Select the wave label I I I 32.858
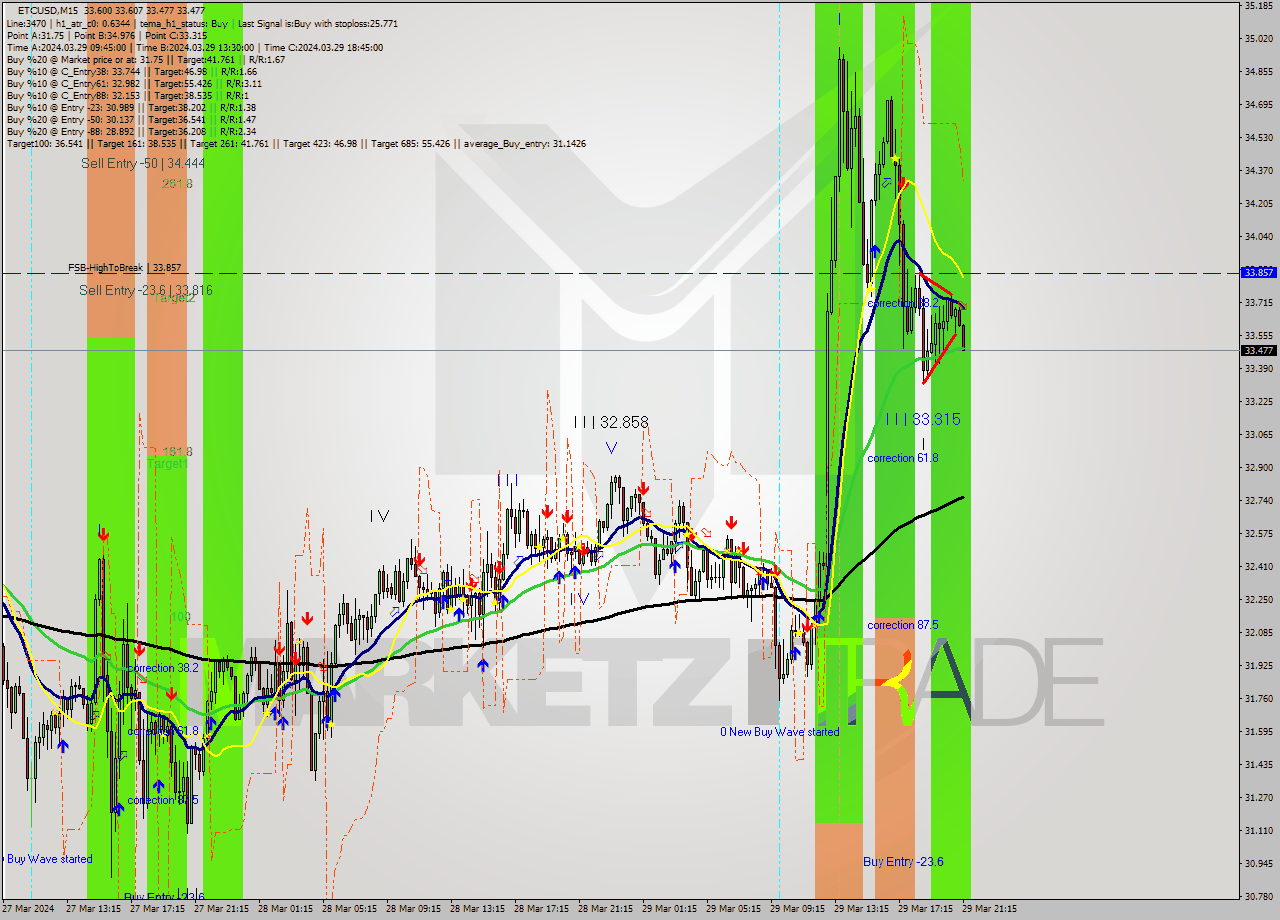 click(611, 423)
